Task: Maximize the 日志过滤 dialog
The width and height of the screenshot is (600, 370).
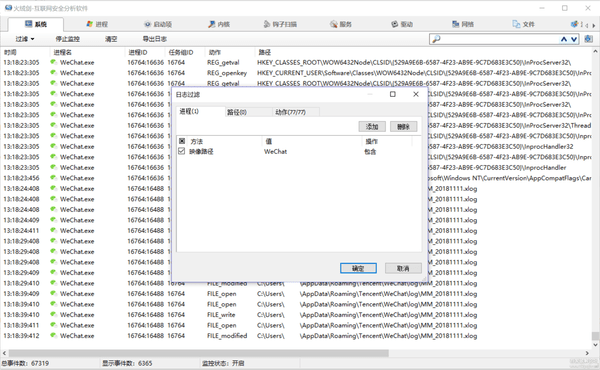Action: click(x=393, y=94)
